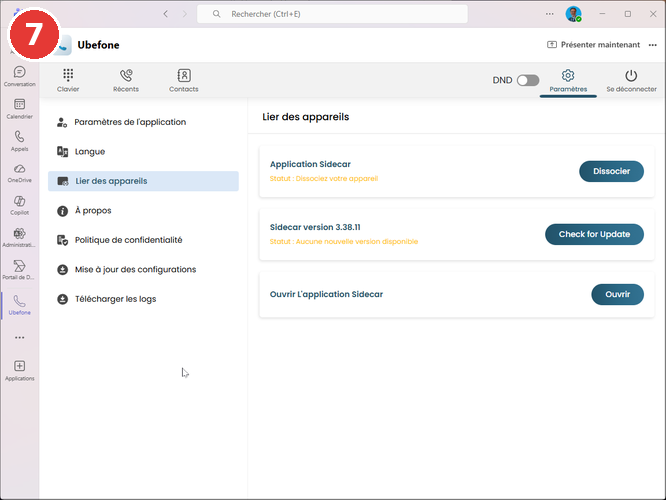This screenshot has height=500, width=666.
Task: Minimize the Teams window
Action: point(602,14)
